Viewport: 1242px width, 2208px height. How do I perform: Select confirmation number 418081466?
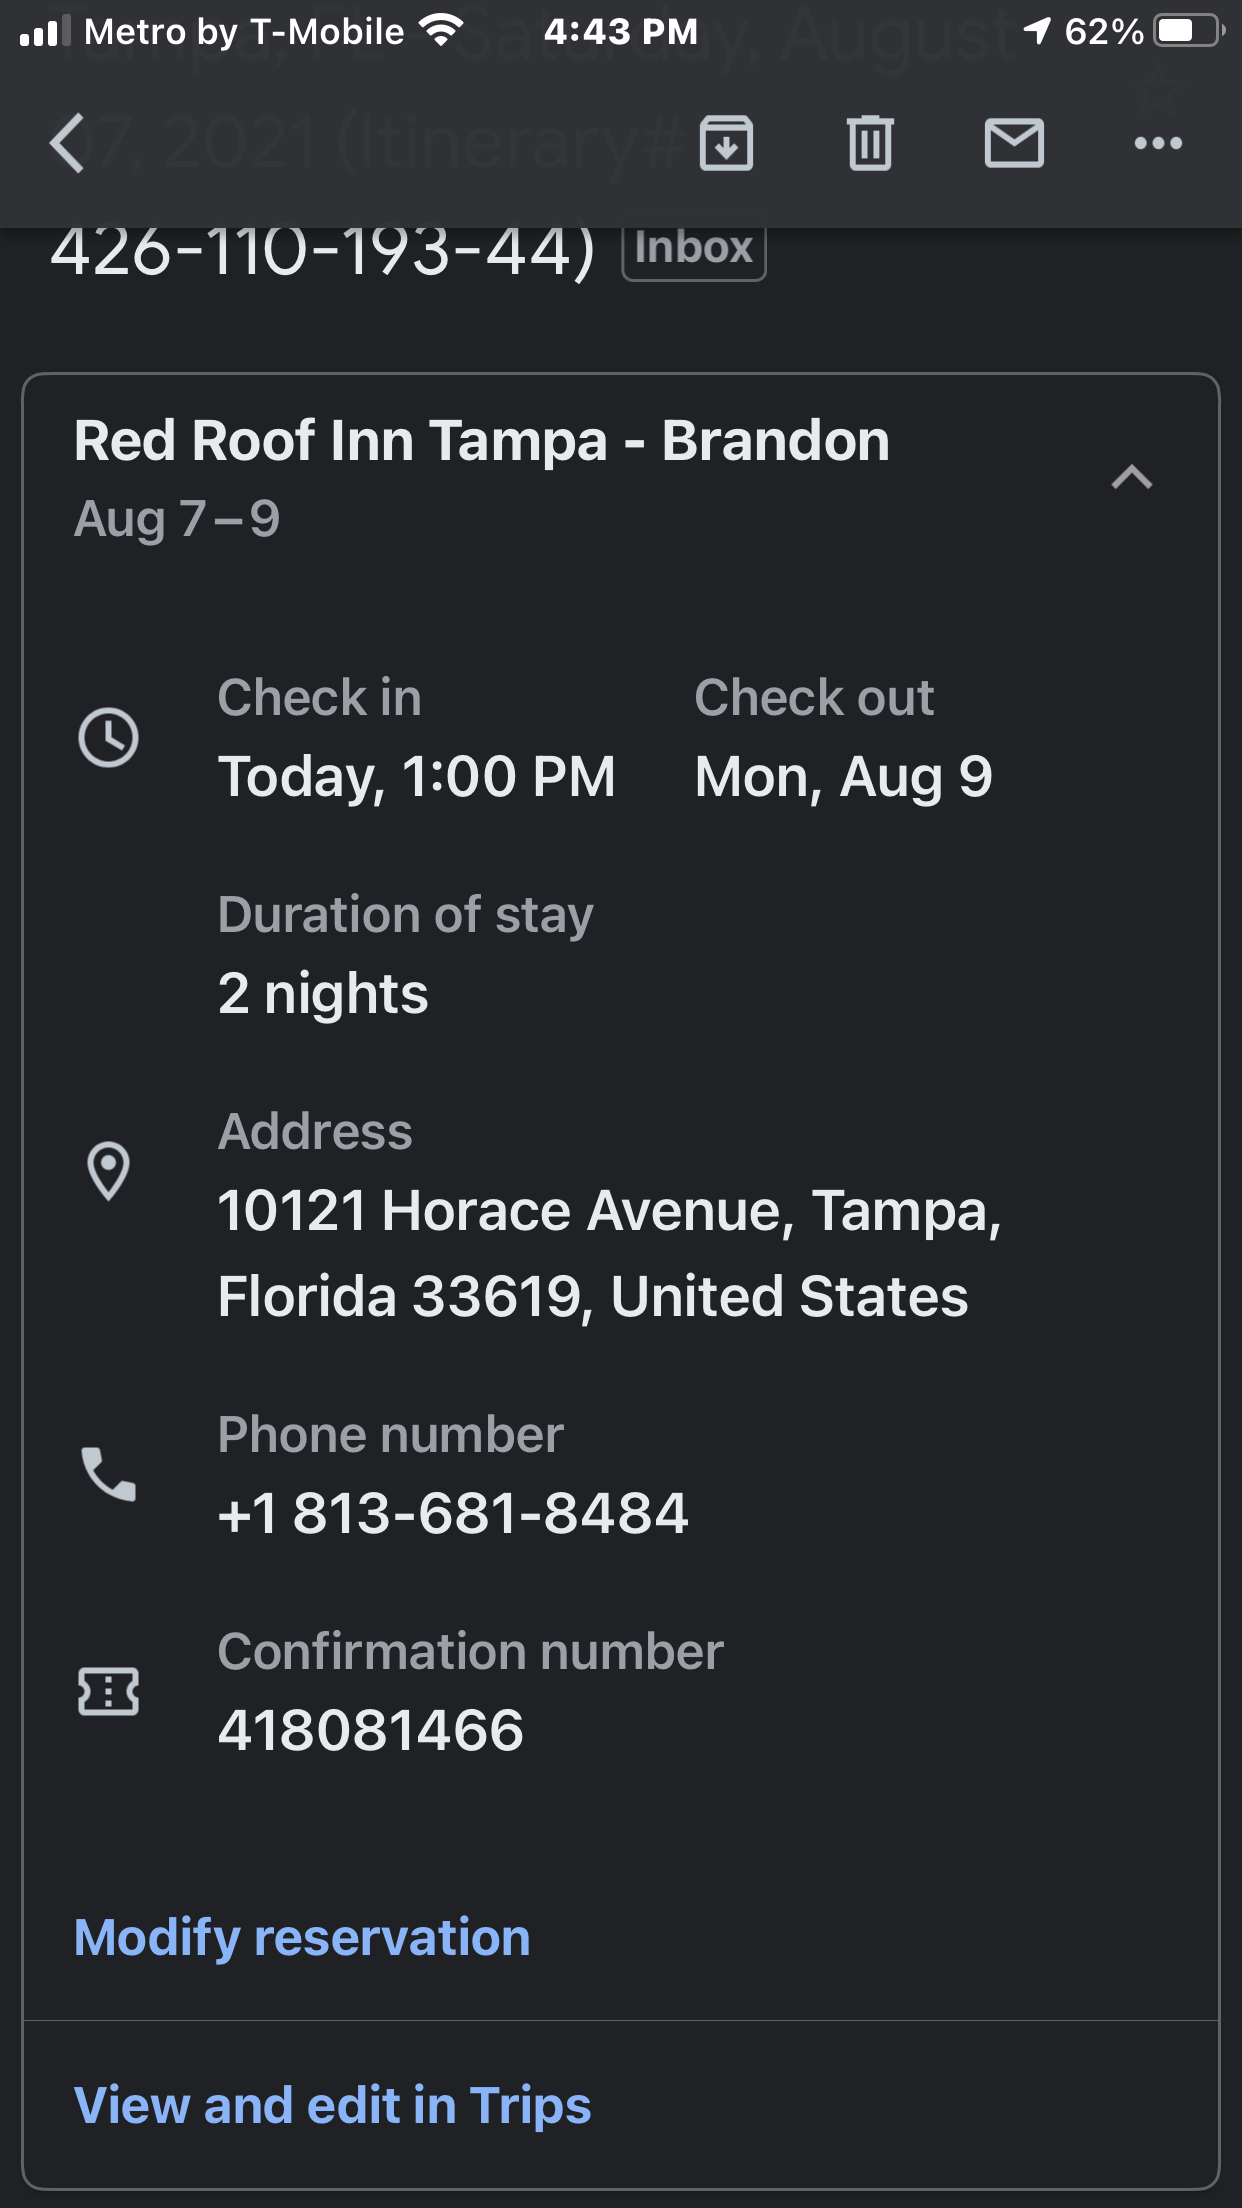click(x=371, y=1731)
